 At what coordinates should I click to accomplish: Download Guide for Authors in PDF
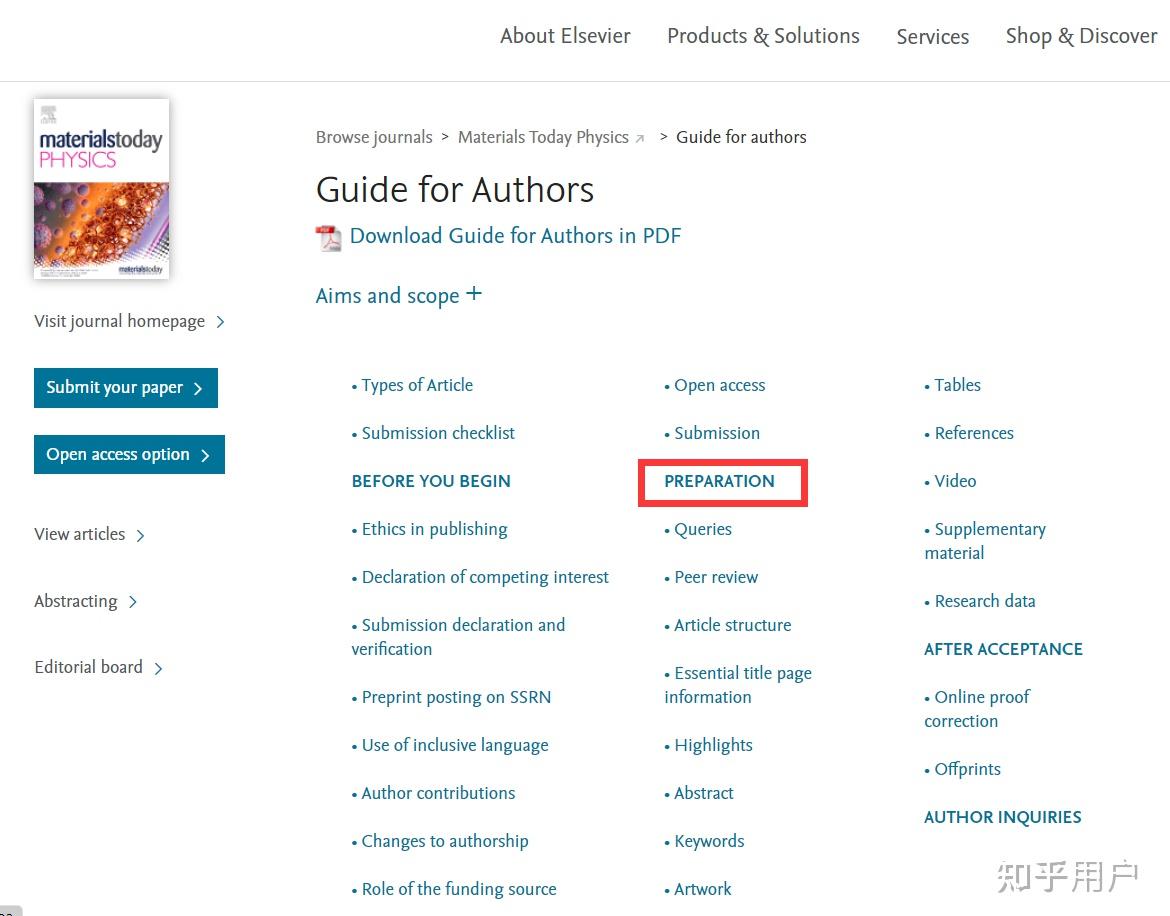(x=516, y=236)
